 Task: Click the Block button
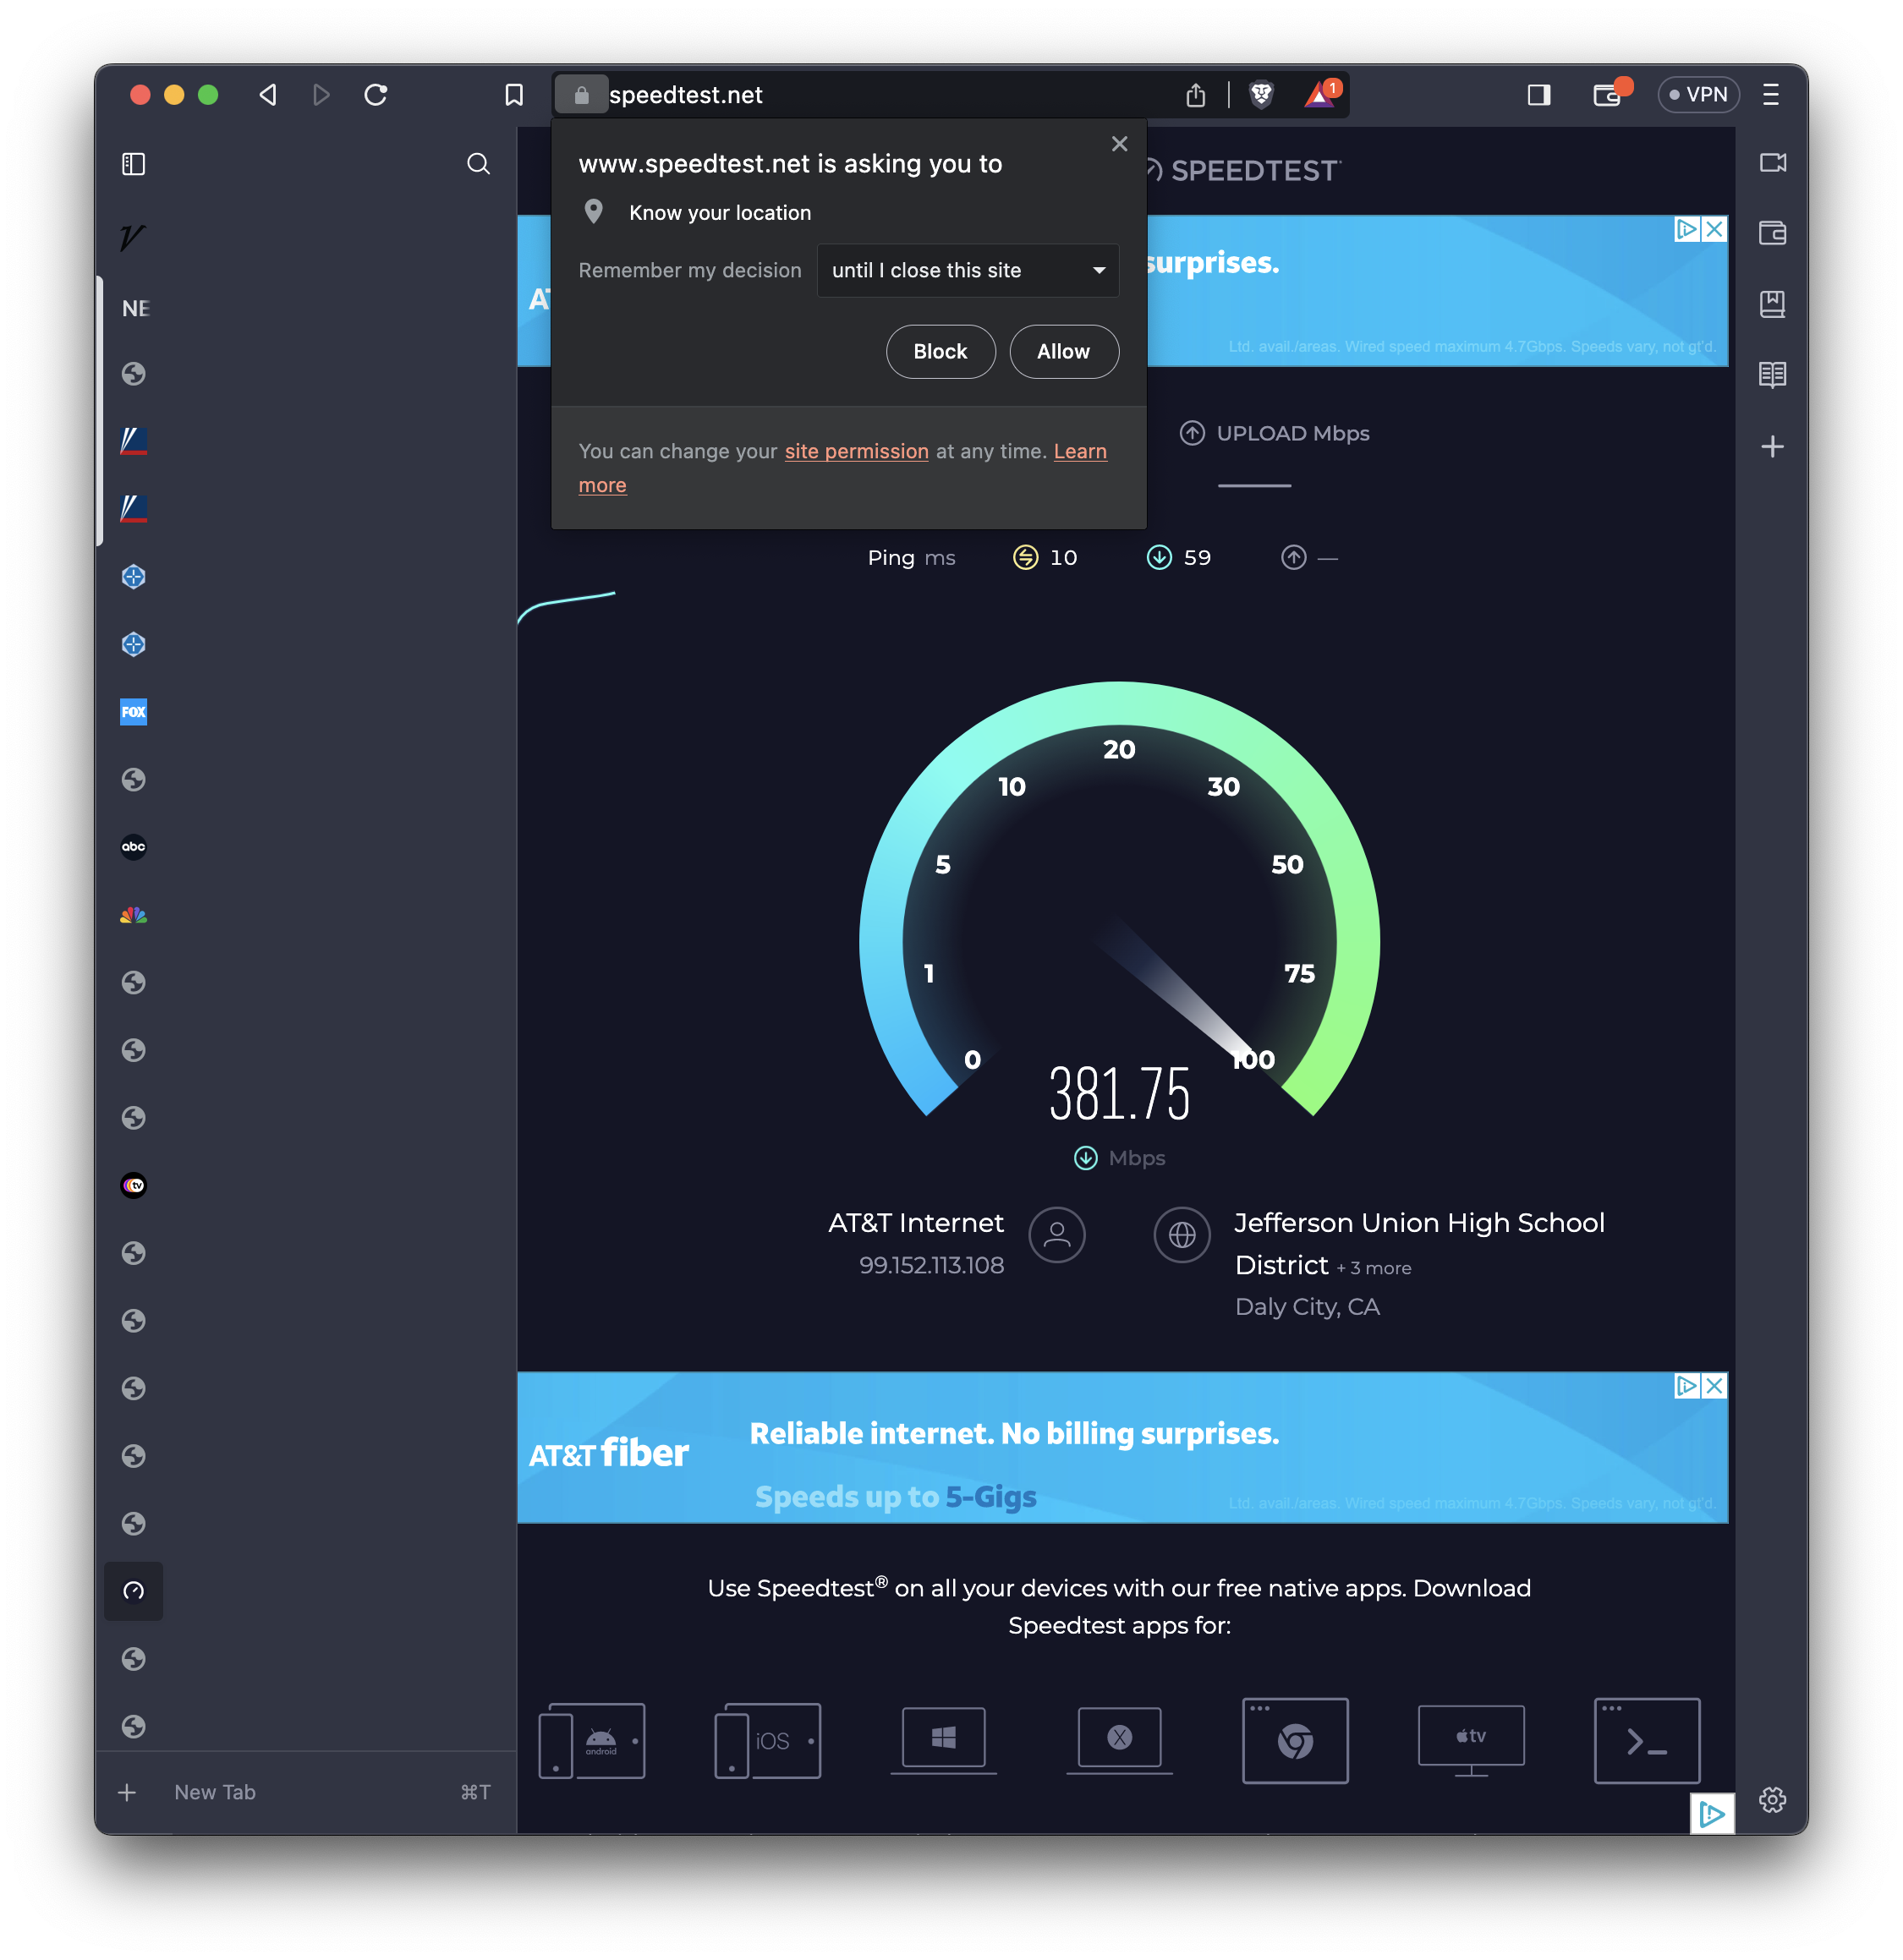[x=940, y=352]
